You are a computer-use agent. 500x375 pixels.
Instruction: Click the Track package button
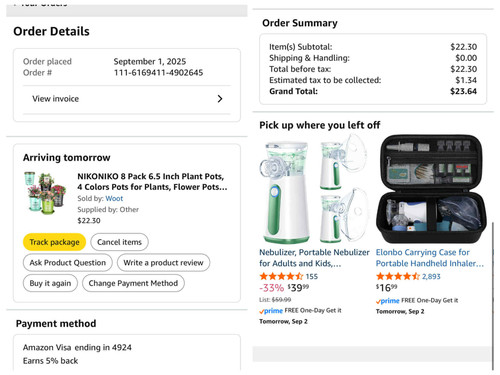coord(54,242)
